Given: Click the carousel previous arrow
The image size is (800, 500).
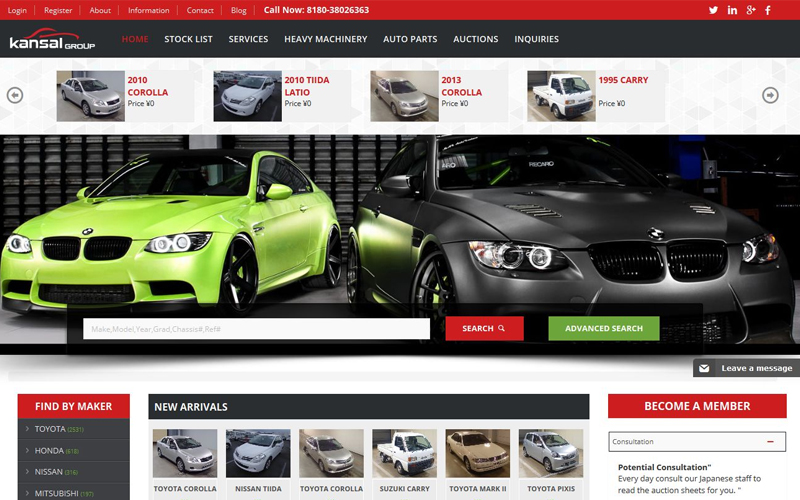Looking at the screenshot, I should 14,95.
